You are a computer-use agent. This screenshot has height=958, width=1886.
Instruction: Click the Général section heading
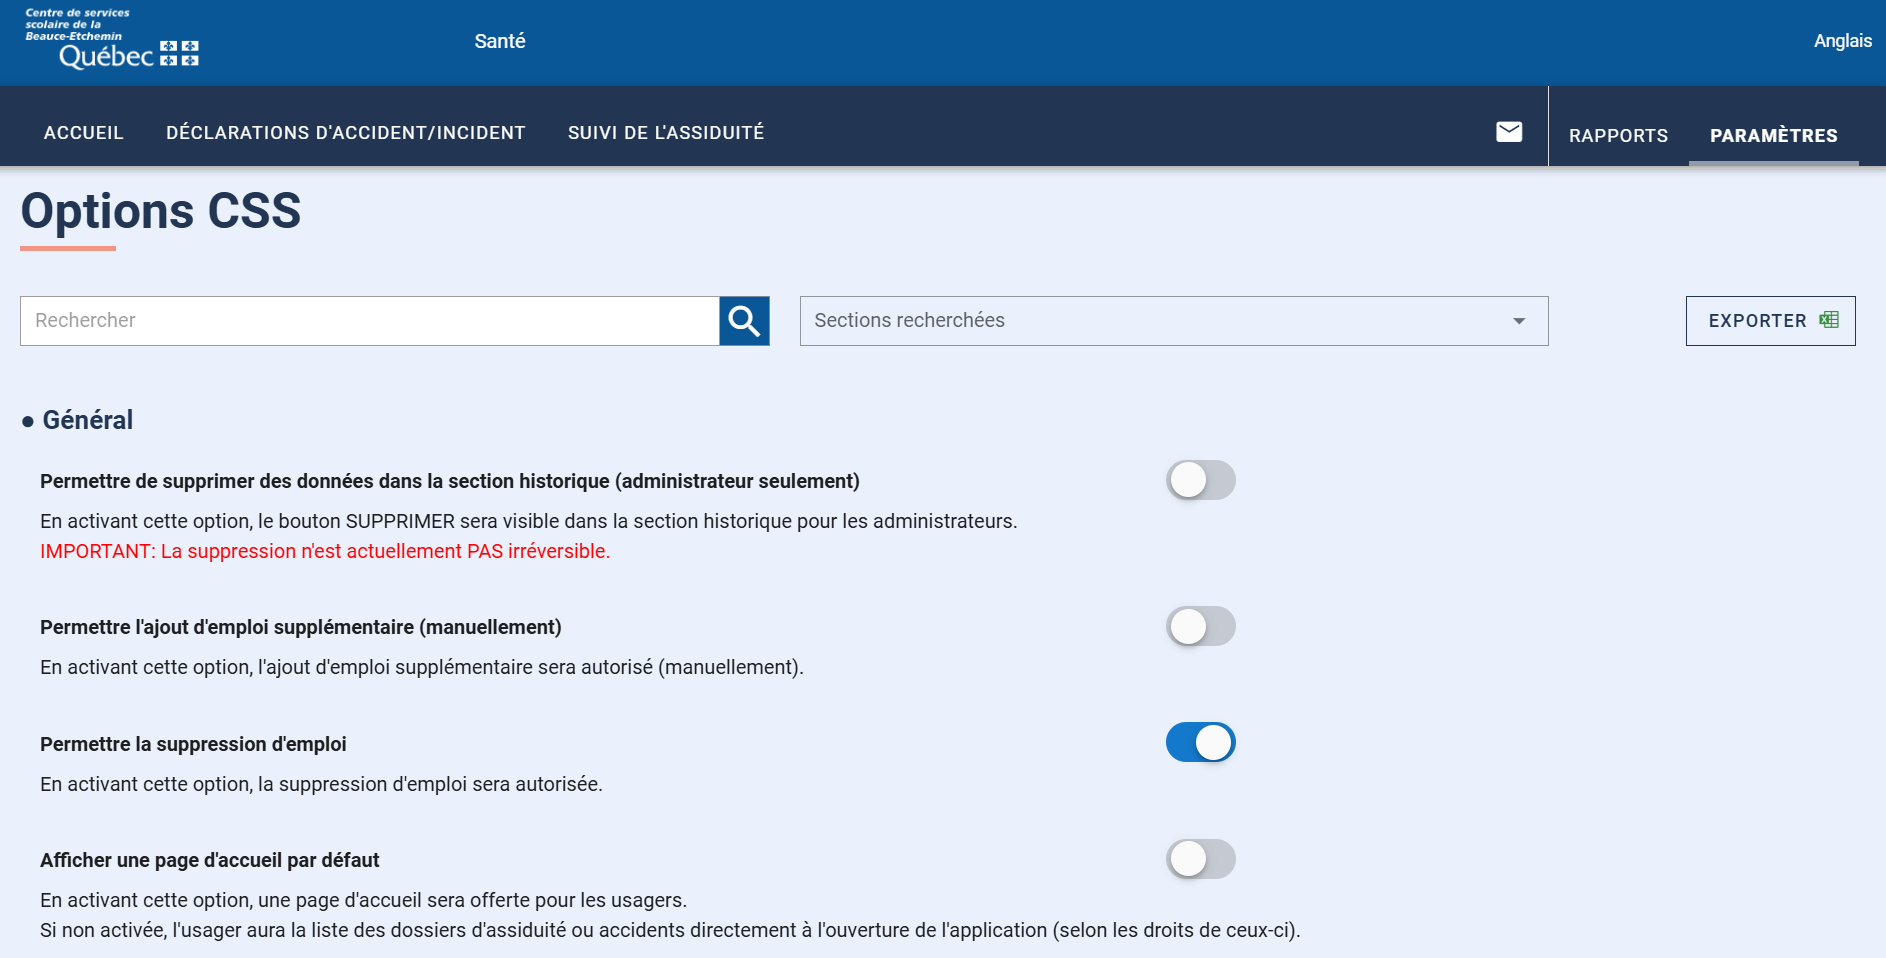87,420
